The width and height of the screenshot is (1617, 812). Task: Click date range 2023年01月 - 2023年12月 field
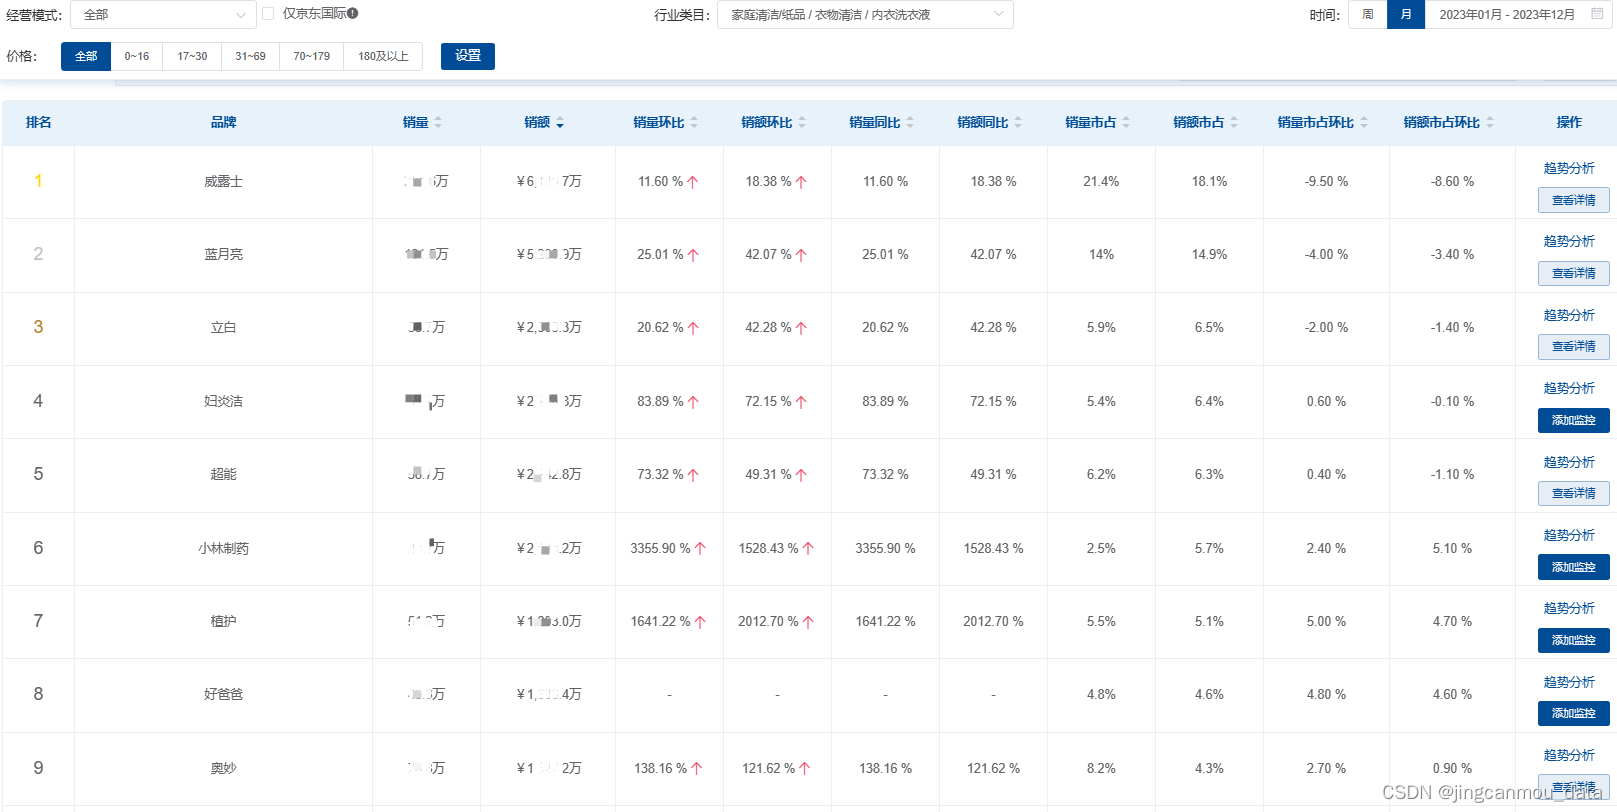[1519, 15]
